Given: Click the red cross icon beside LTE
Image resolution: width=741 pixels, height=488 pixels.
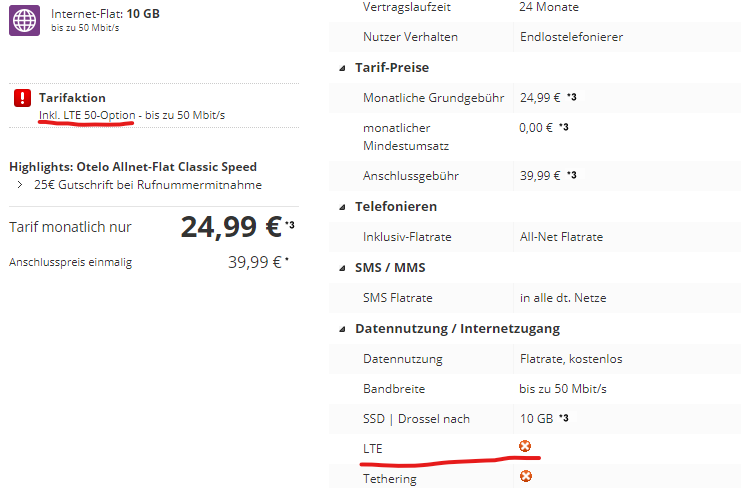Looking at the screenshot, I should [x=526, y=446].
